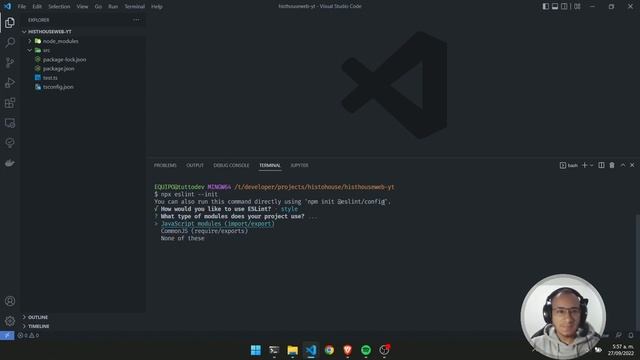Toggle secondary sidebar layout icon
This screenshot has height=360, width=640.
pos(564,7)
